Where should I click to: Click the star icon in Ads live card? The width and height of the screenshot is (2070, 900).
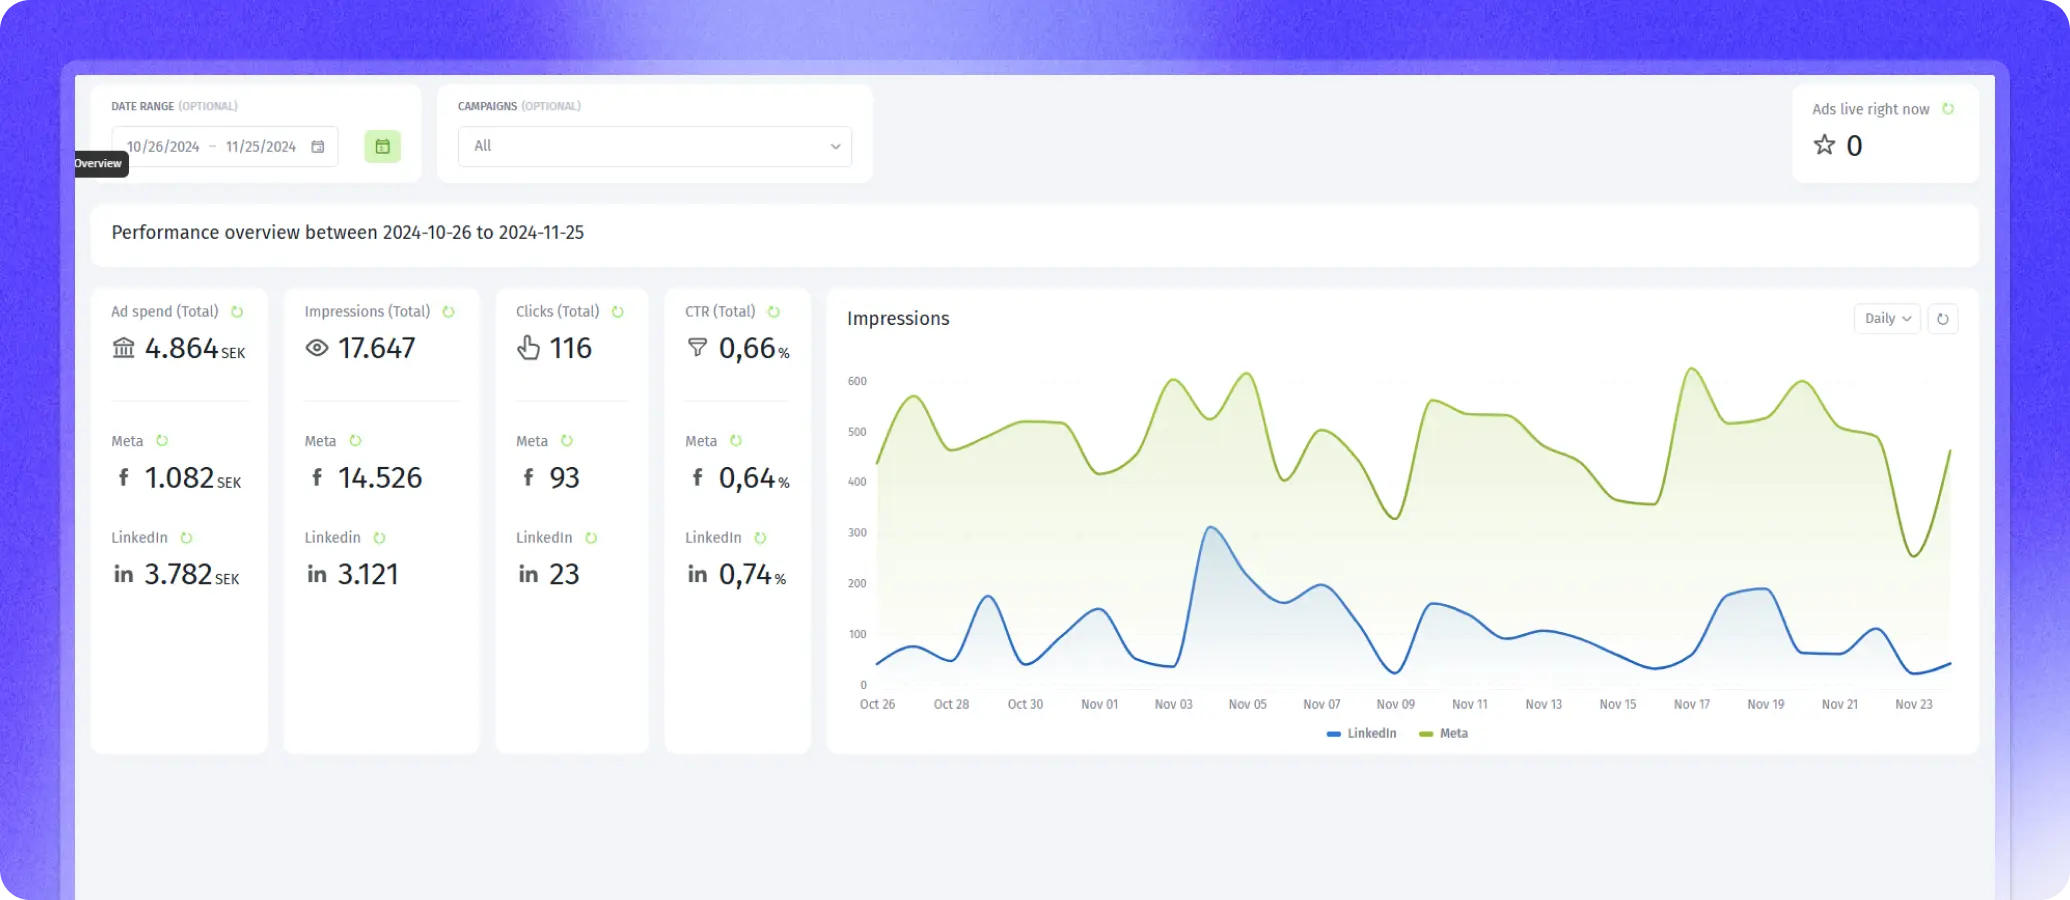[1824, 146]
